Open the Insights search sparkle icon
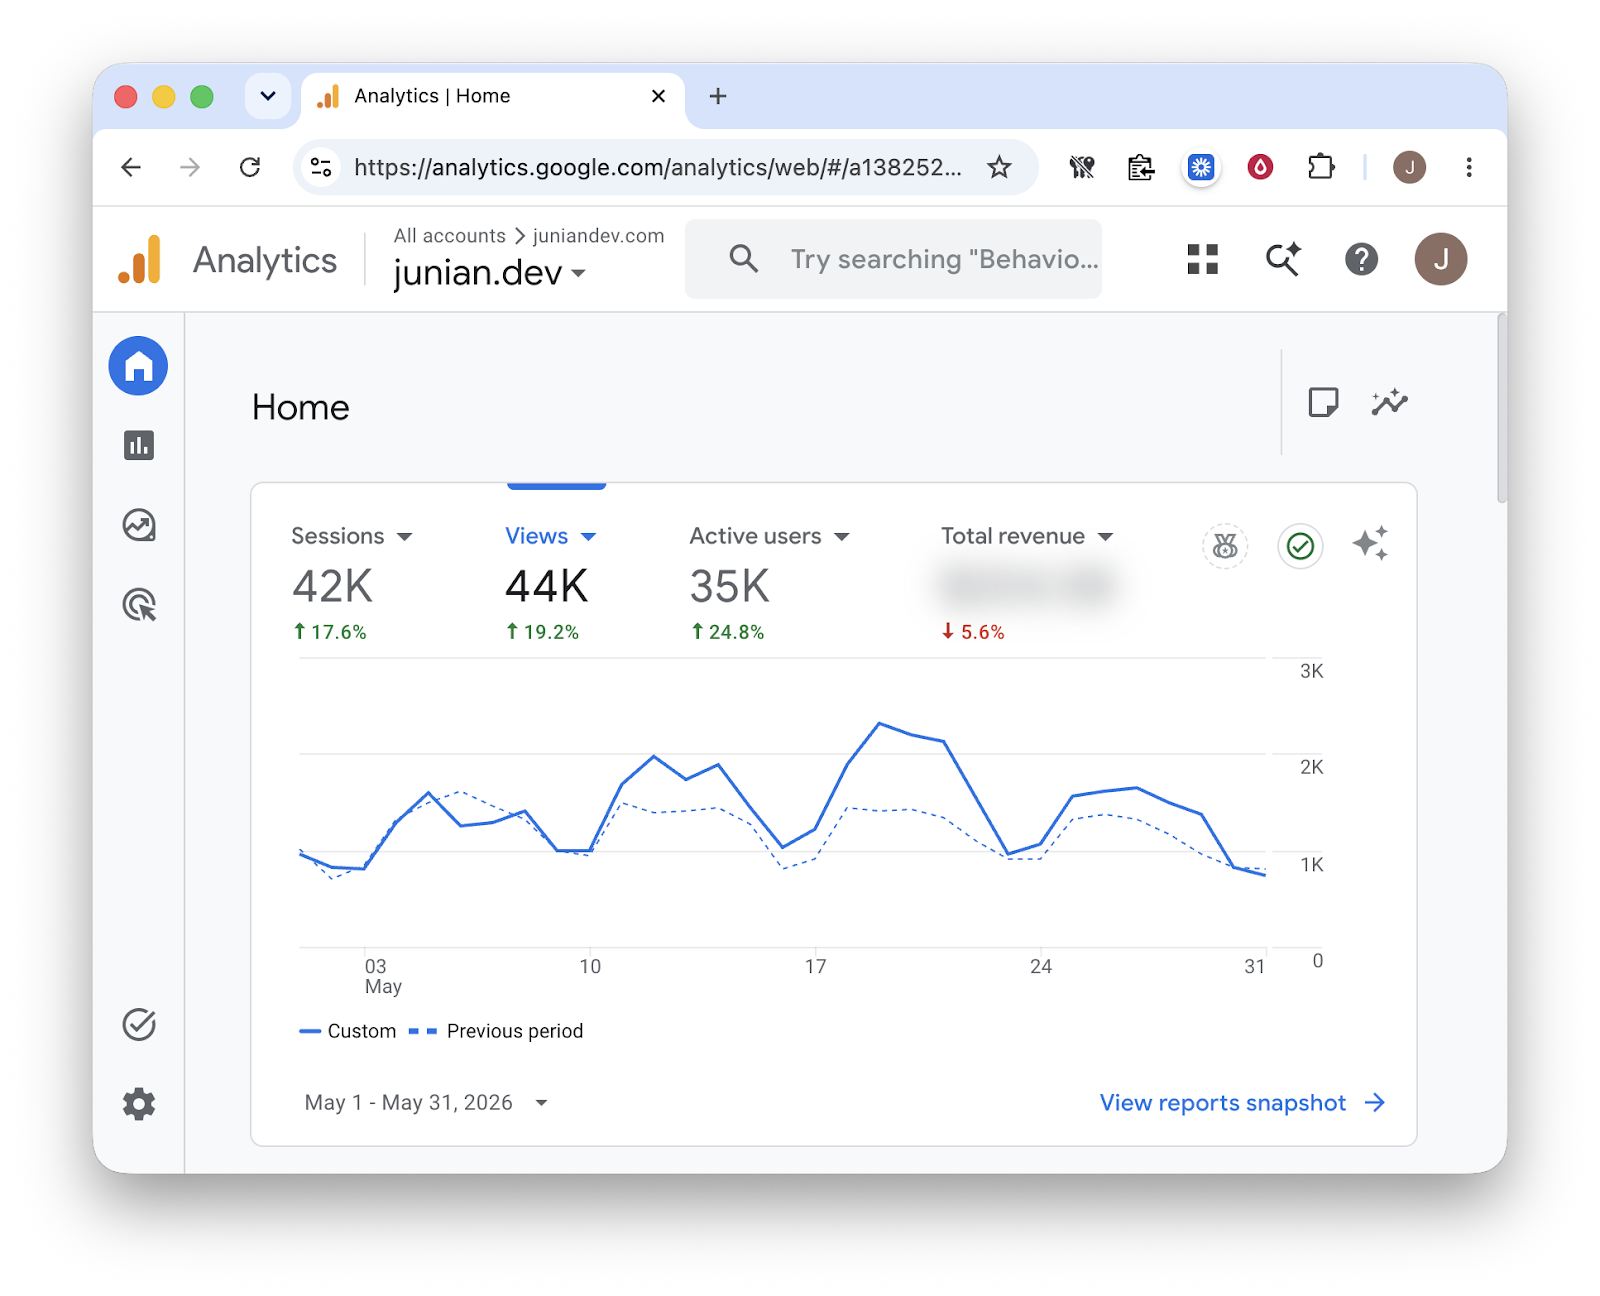This screenshot has width=1600, height=1296. pos(1283,259)
